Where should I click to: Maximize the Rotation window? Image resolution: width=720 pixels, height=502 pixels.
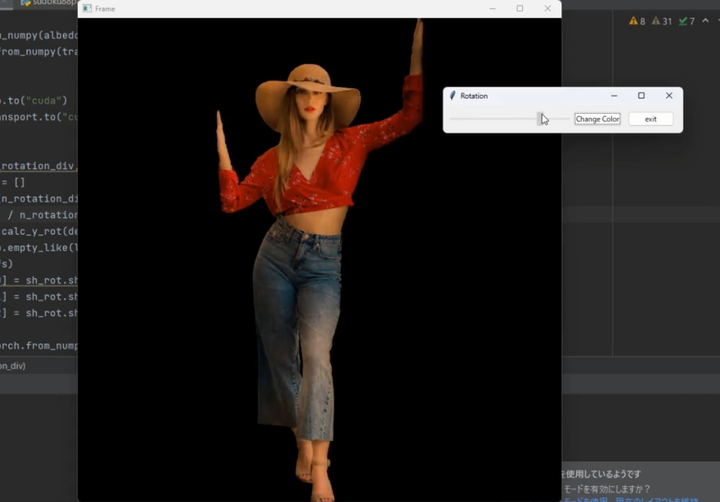coord(641,96)
